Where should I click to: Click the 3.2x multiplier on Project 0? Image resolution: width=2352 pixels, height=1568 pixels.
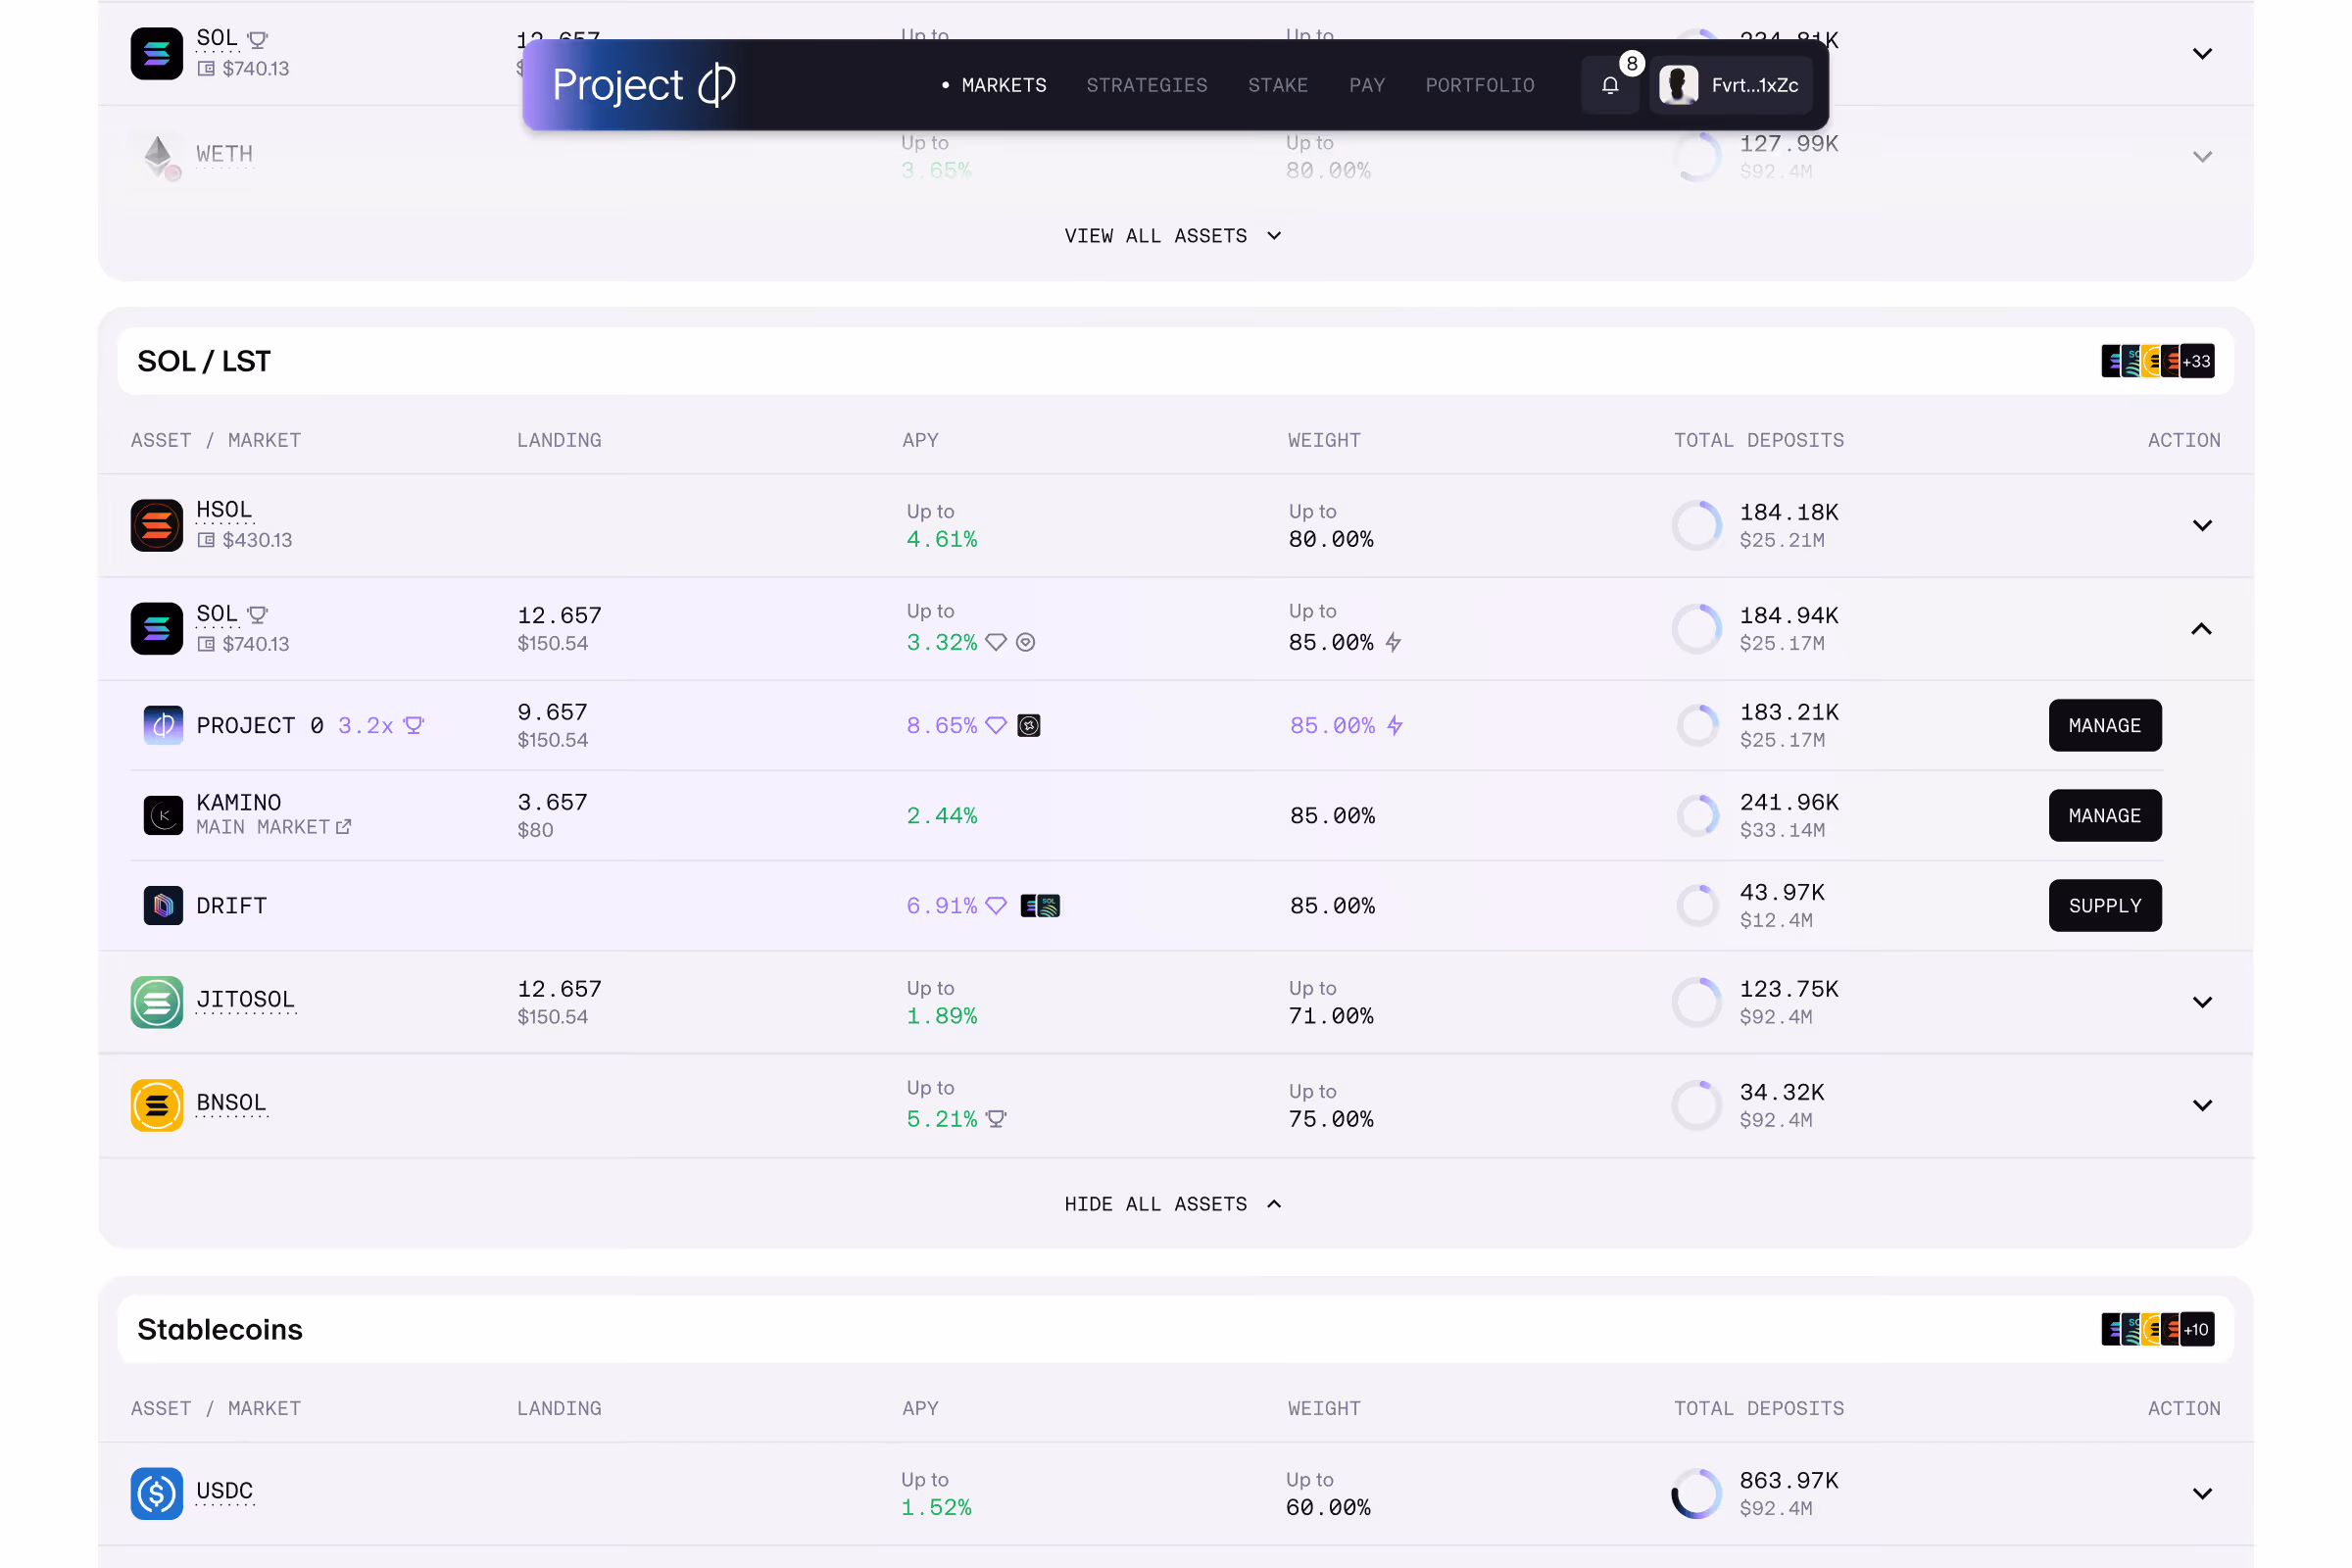coord(366,725)
